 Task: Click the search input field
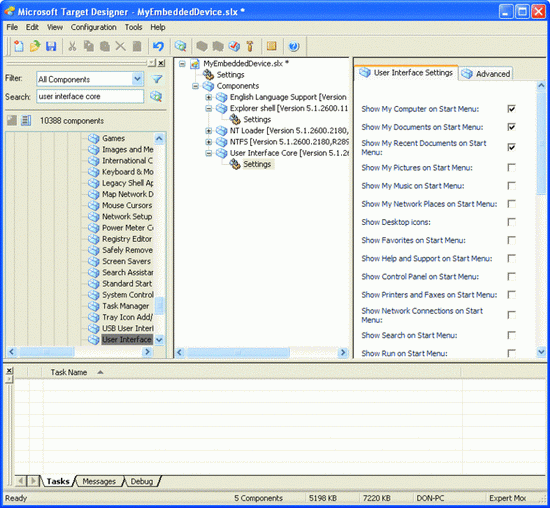(90, 96)
